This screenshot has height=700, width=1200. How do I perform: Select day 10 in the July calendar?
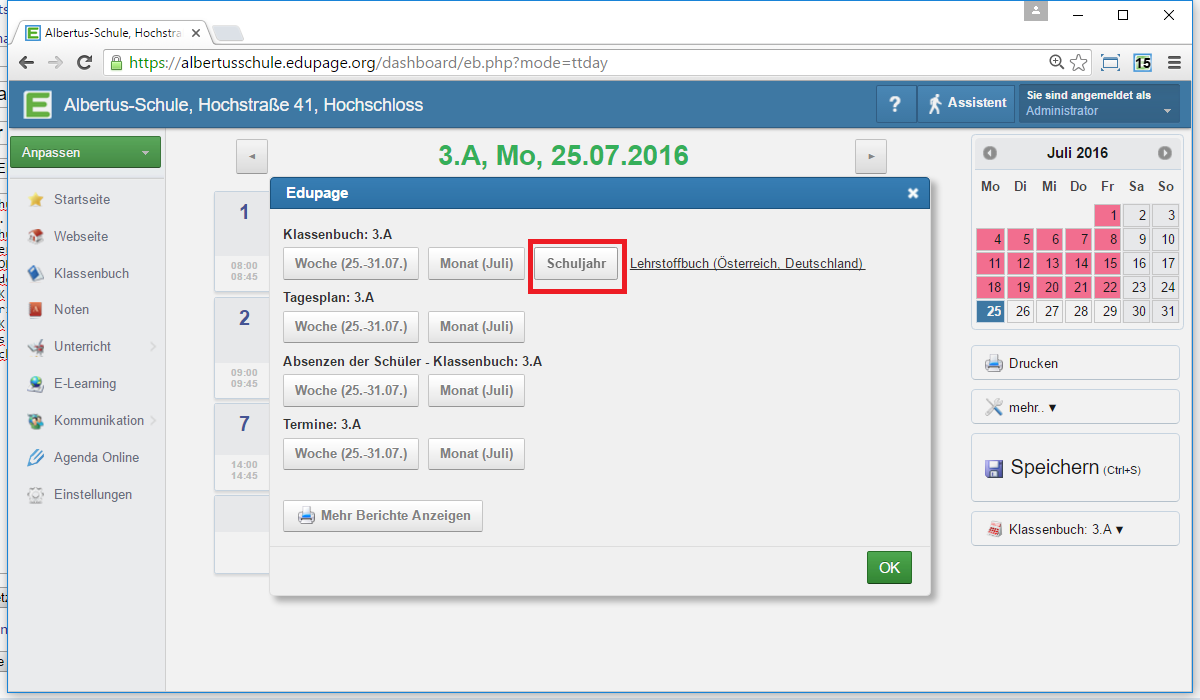tap(1165, 239)
